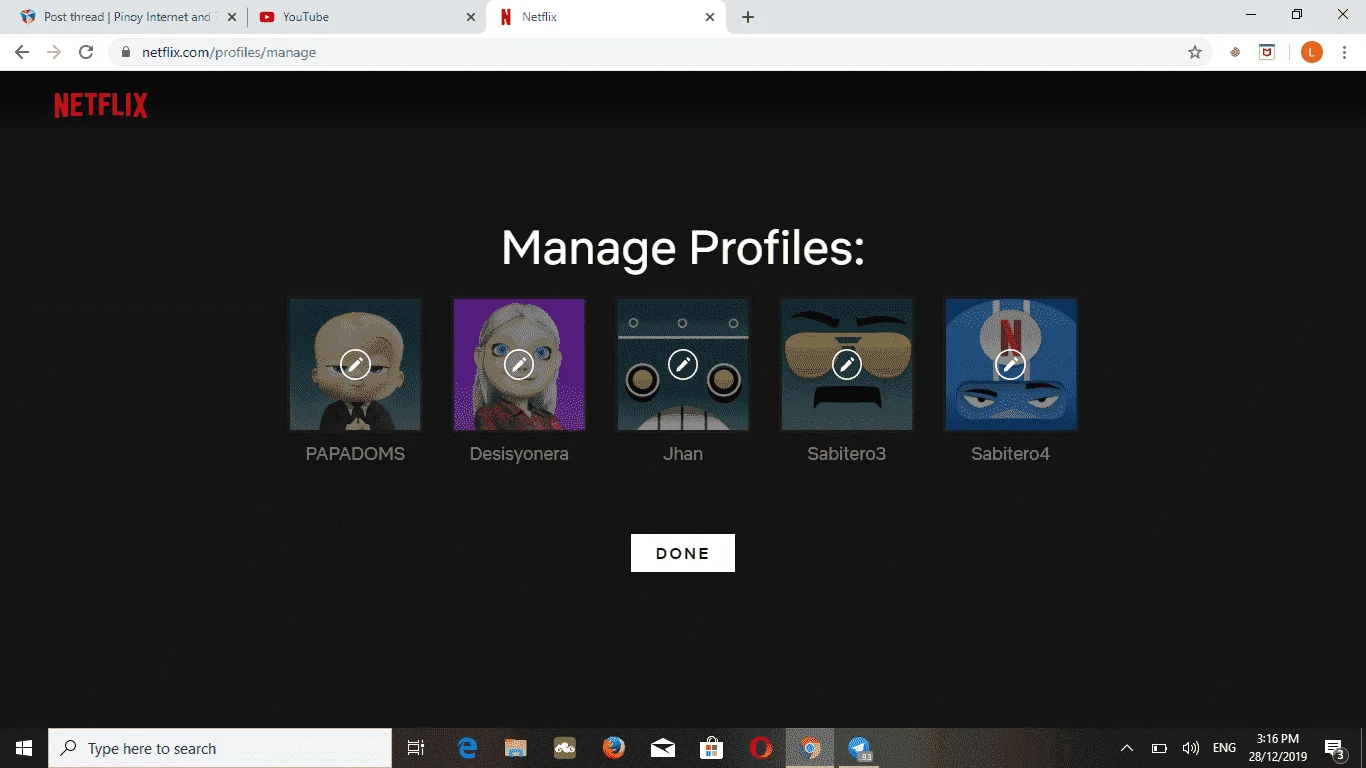Open Task View on the taskbar
Viewport: 1366px width, 768px height.
416,748
